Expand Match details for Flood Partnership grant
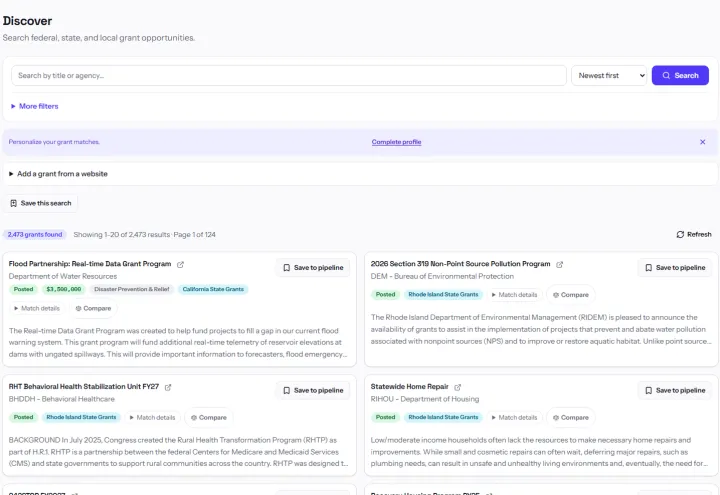The height and width of the screenshot is (495, 720). [37, 308]
